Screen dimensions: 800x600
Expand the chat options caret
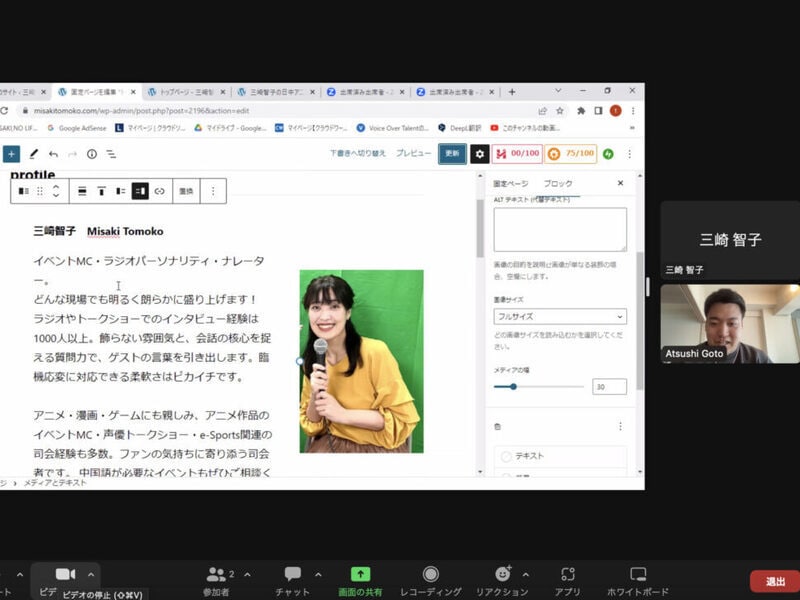[x=318, y=574]
